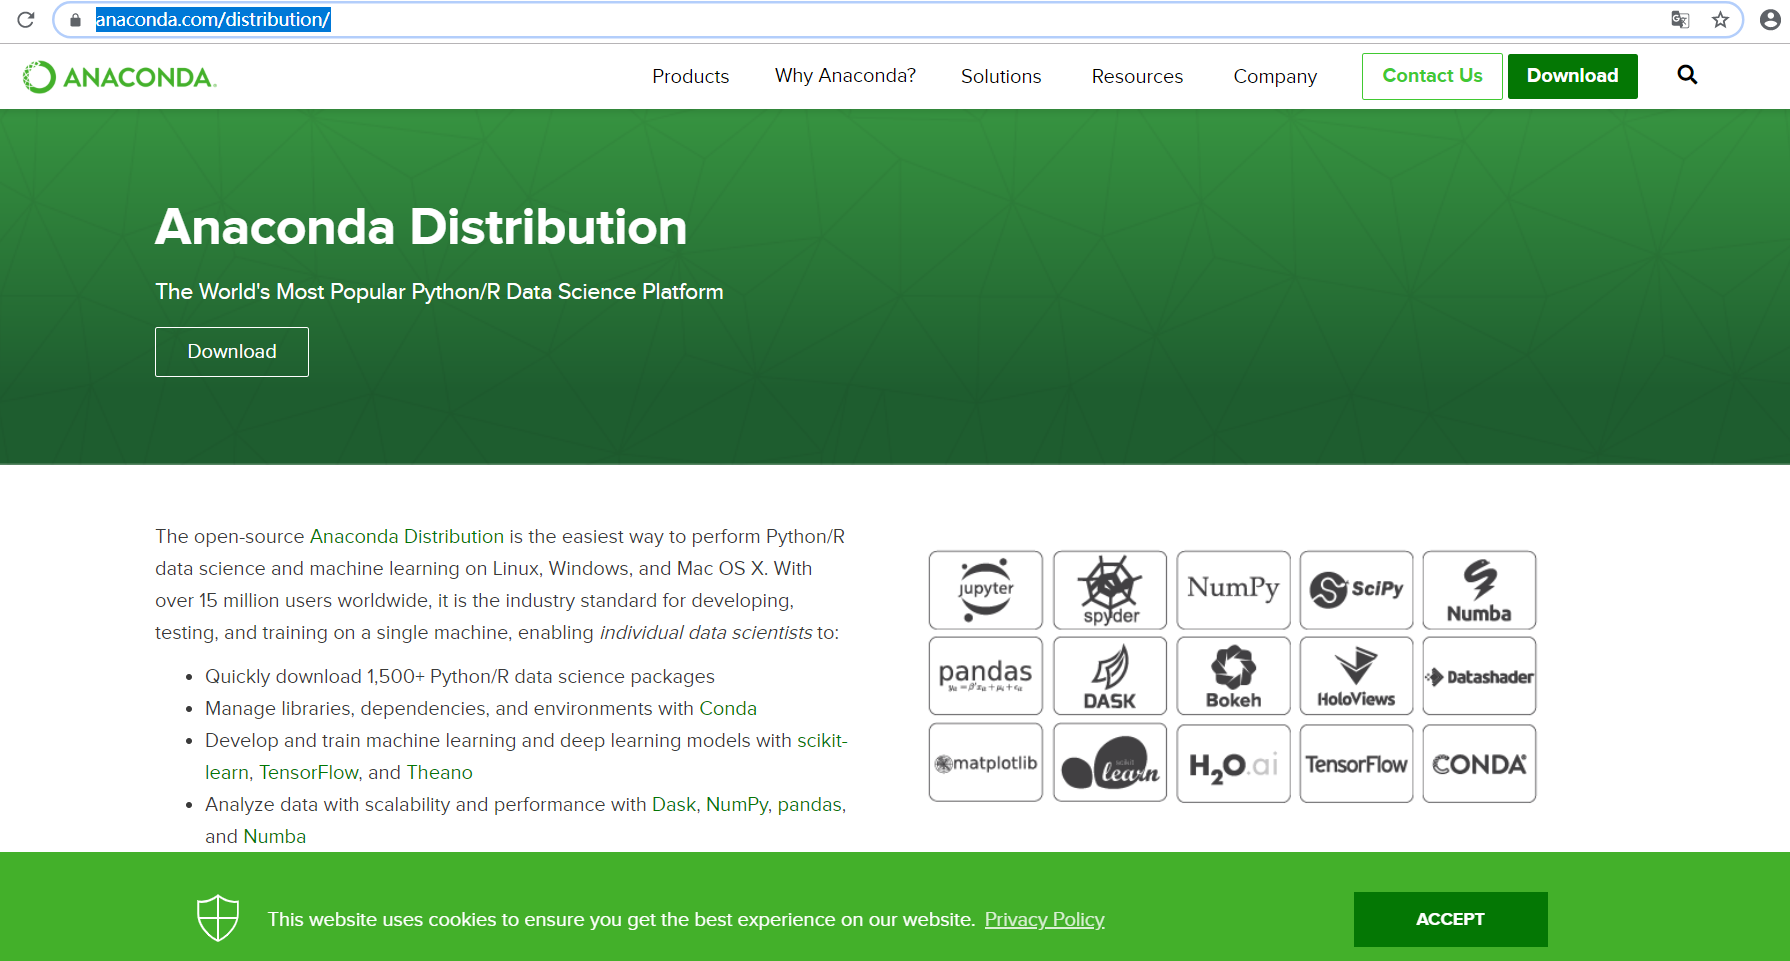Click the CONDA logo tile
The height and width of the screenshot is (961, 1790).
coord(1479,763)
